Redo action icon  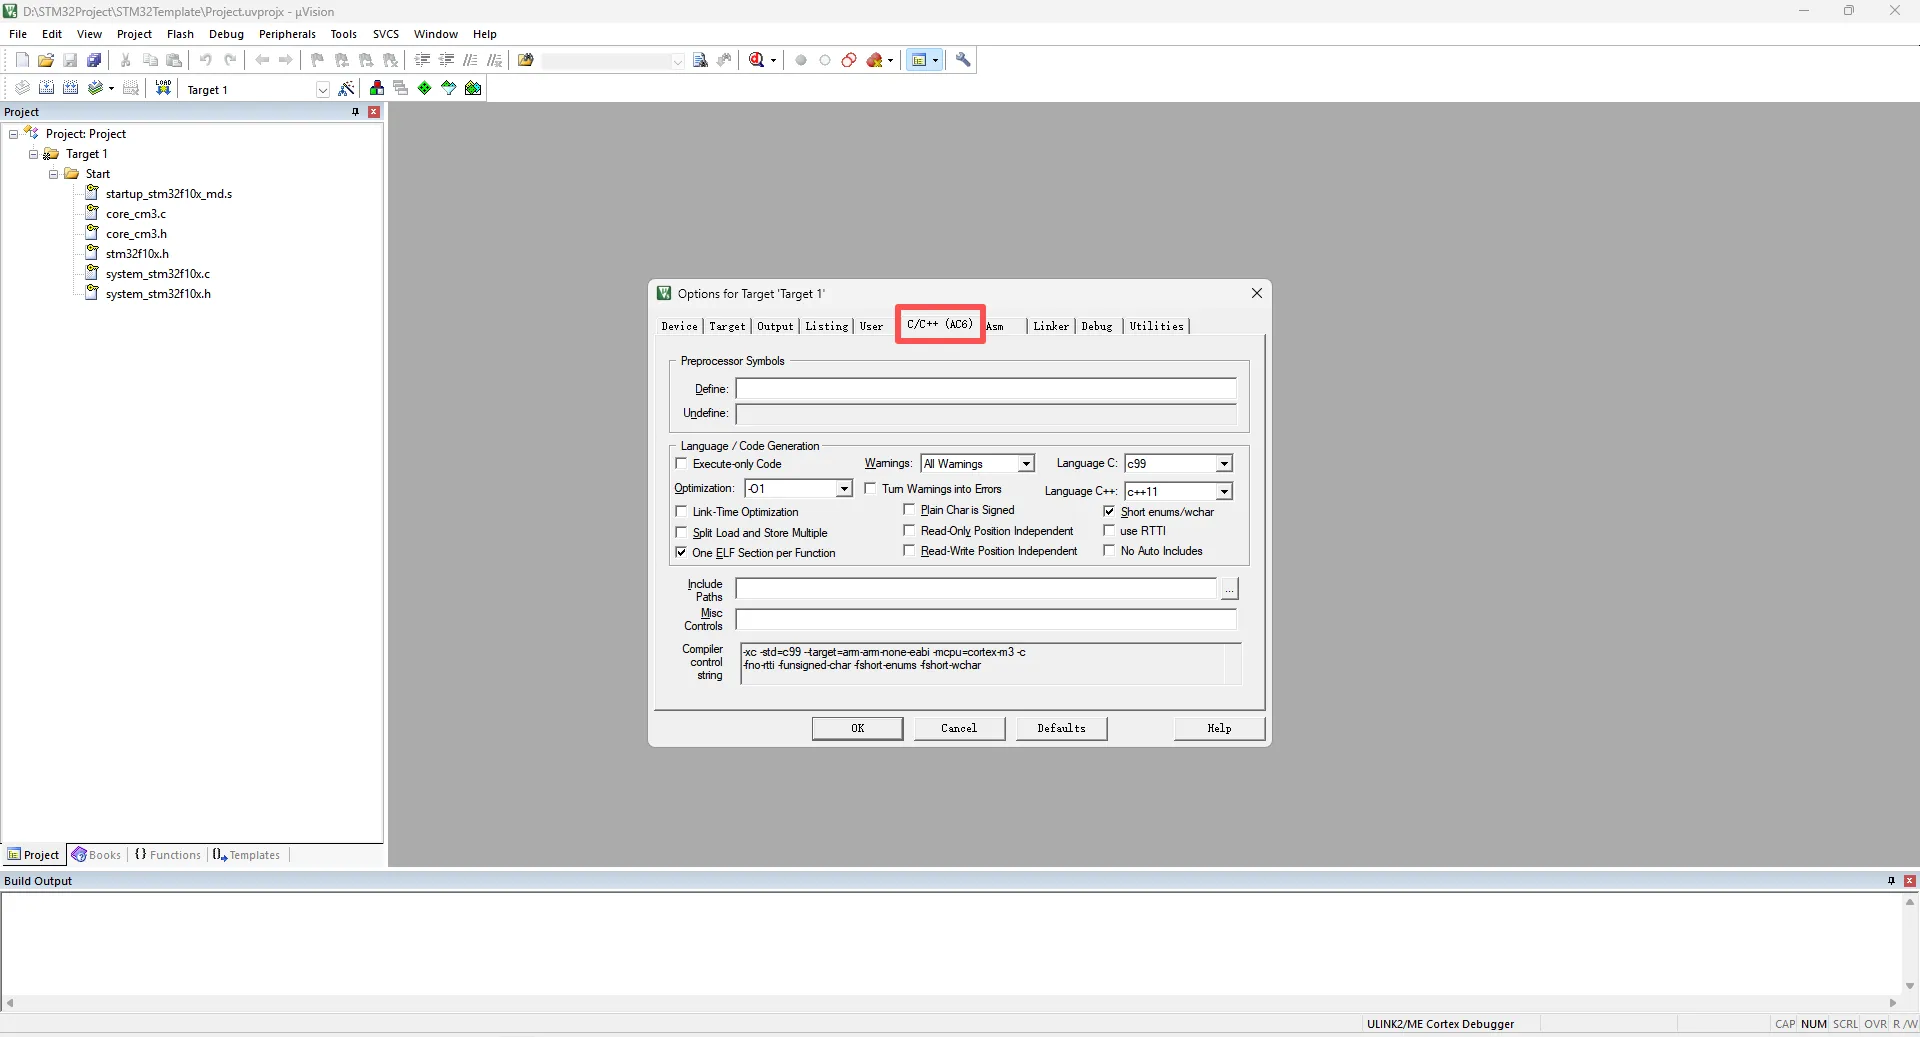click(230, 60)
